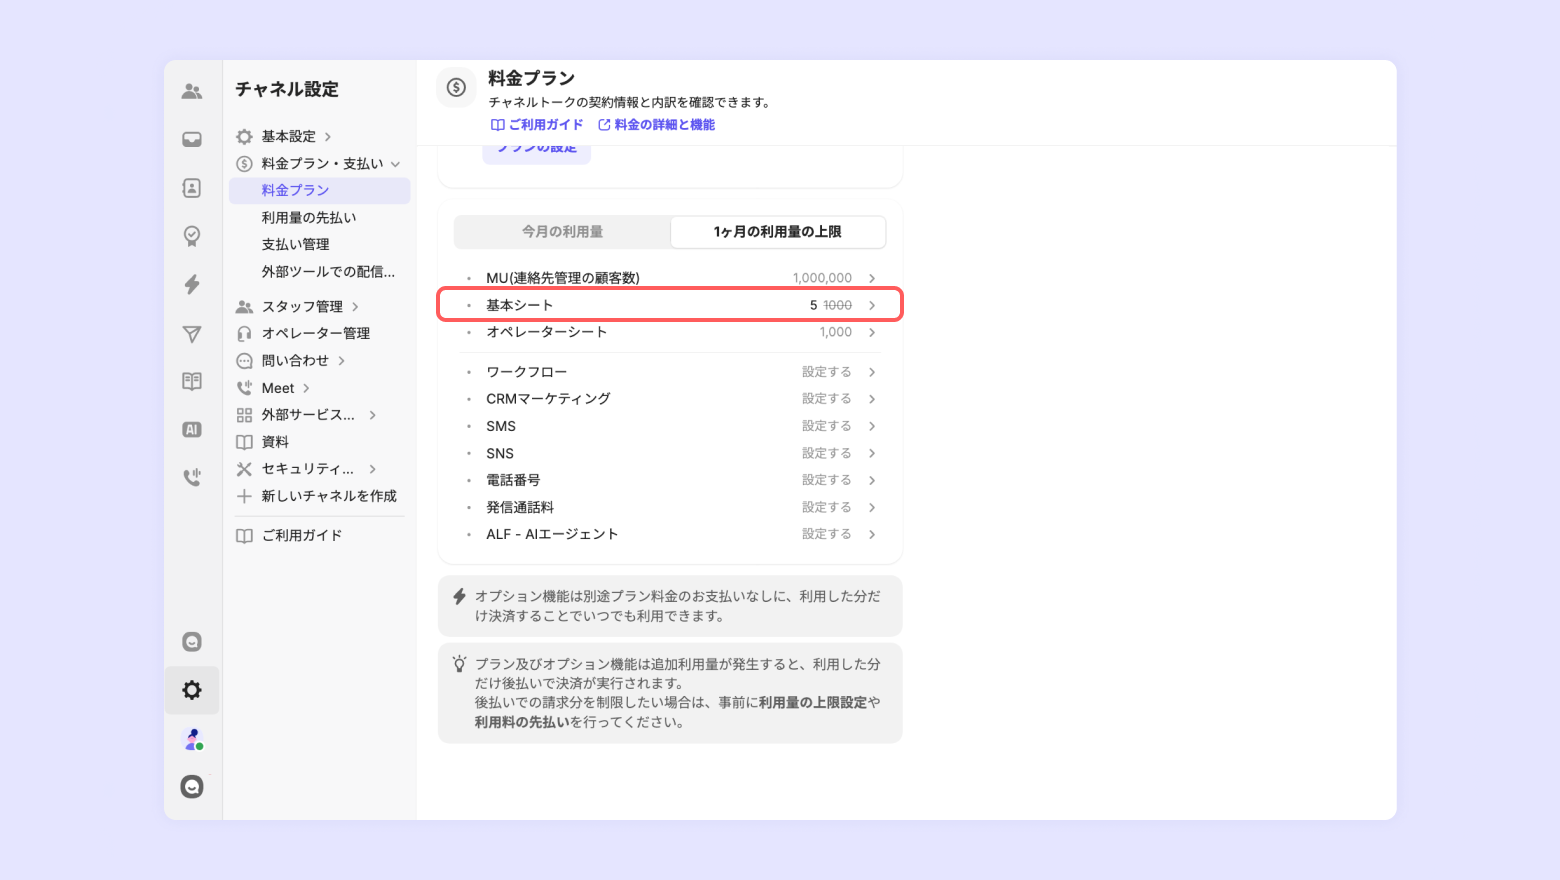This screenshot has height=880, width=1560.
Task: Open 料金の詳細と機能 external link
Action: (657, 125)
